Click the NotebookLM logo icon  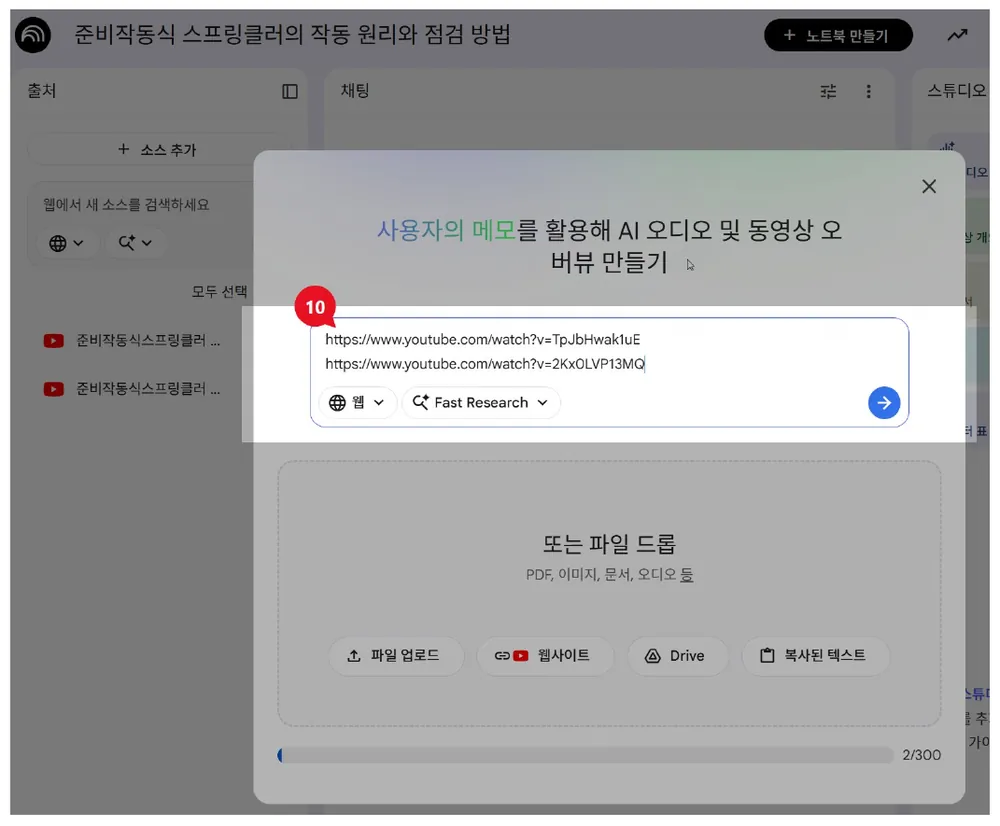click(x=33, y=34)
